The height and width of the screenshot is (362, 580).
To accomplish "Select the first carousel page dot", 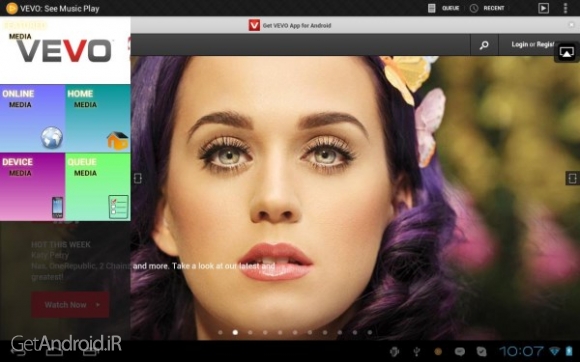I will click(x=220, y=332).
